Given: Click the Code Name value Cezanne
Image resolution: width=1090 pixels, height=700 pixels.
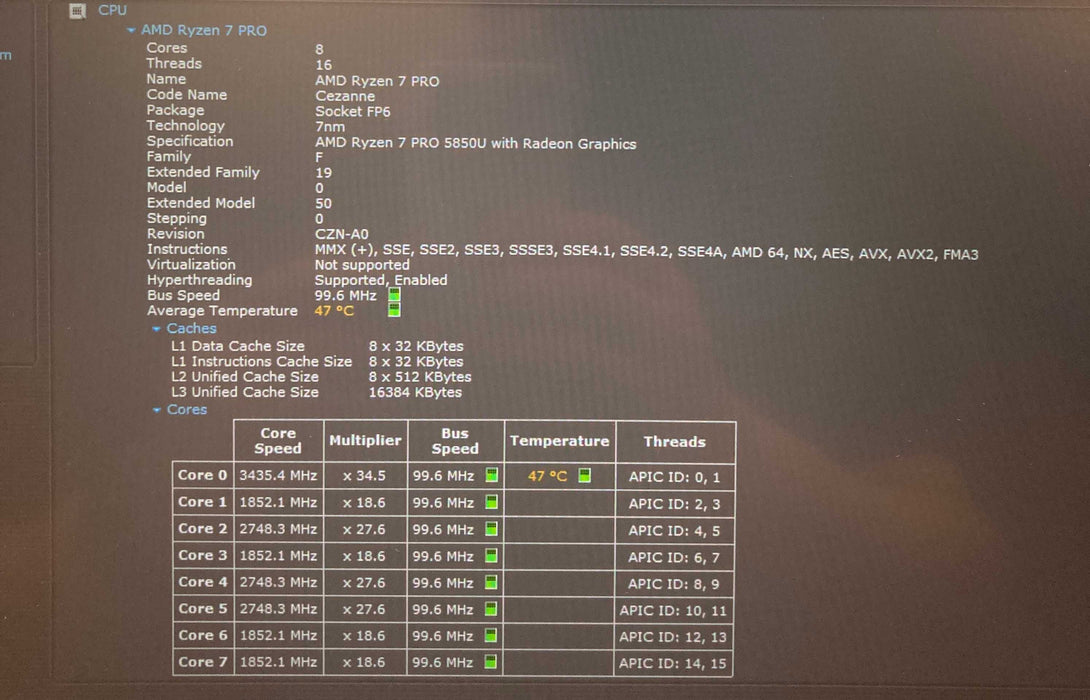Looking at the screenshot, I should coord(345,96).
